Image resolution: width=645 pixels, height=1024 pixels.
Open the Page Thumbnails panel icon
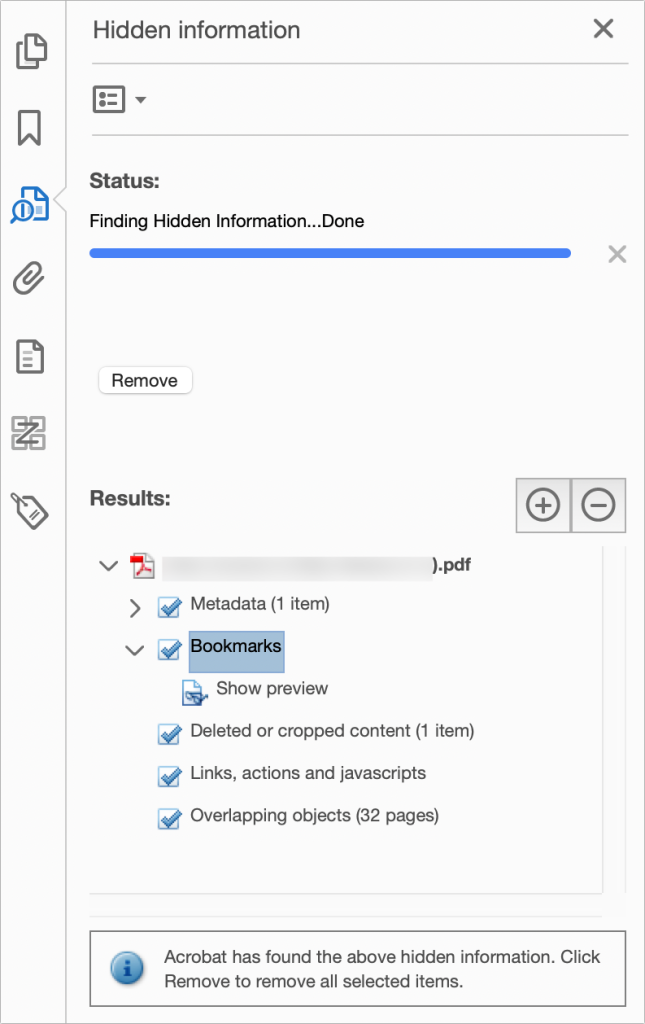pos(31,51)
